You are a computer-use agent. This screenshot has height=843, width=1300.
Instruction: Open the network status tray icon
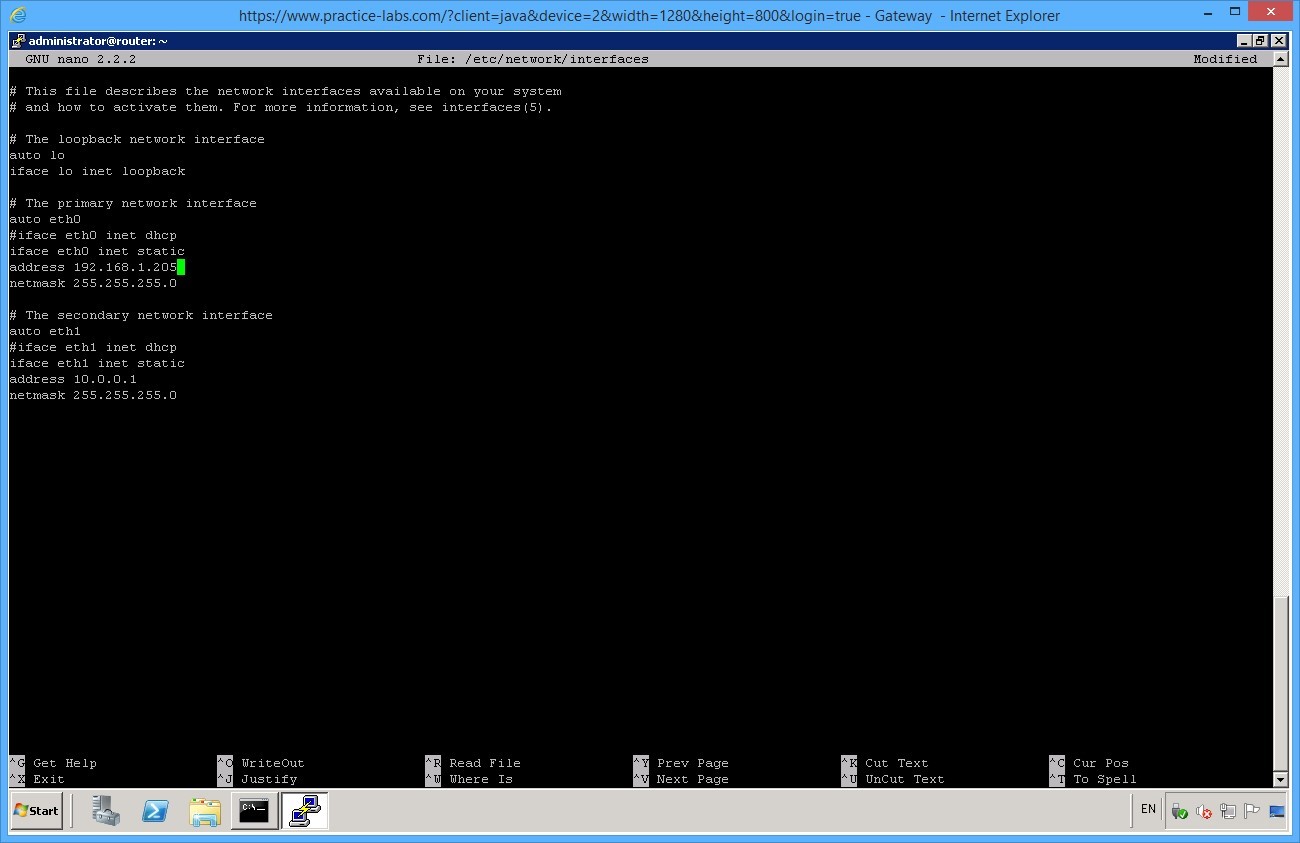point(1229,811)
